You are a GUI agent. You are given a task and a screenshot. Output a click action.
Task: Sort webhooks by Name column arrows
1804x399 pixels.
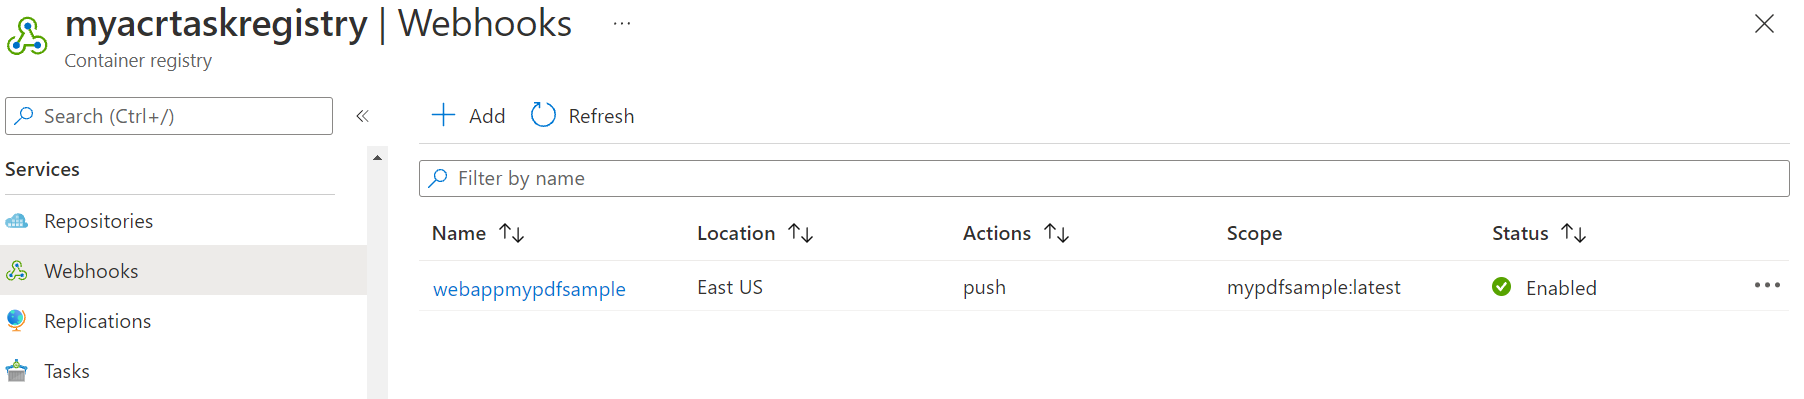[512, 233]
